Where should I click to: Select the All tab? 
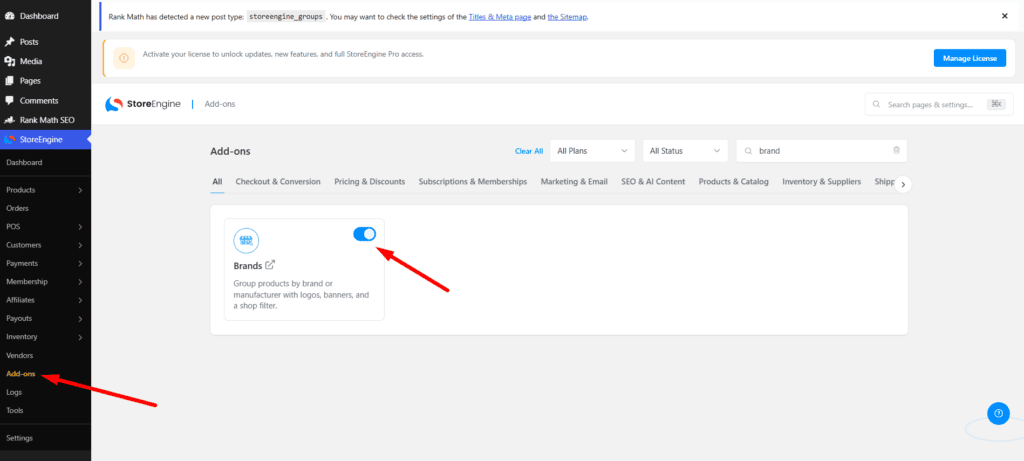217,182
